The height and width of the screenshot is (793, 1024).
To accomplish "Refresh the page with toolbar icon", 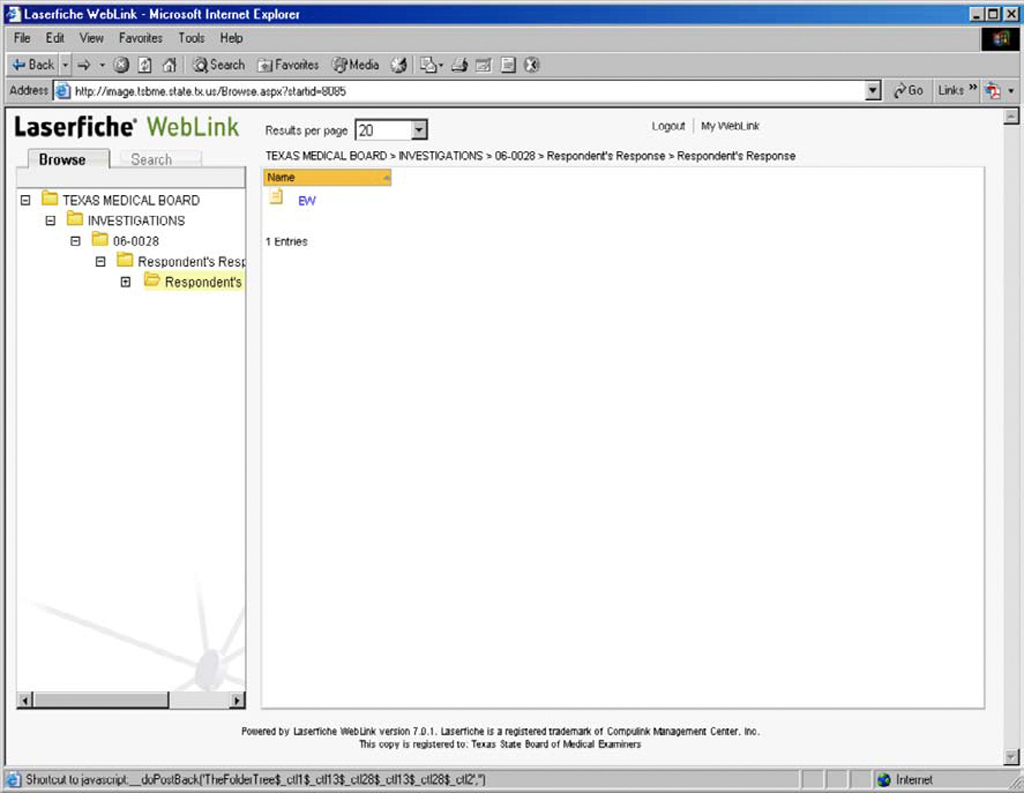I will 144,64.
